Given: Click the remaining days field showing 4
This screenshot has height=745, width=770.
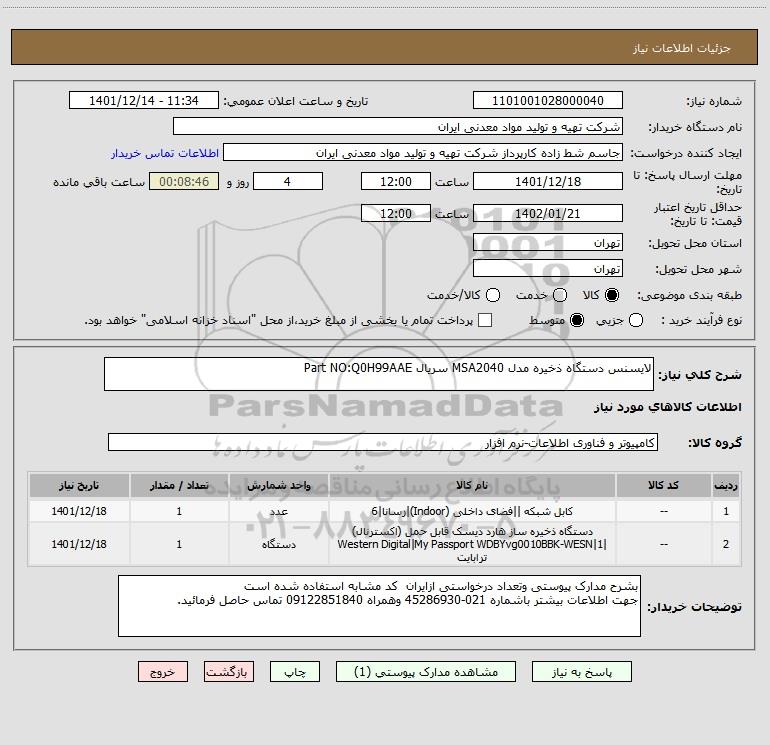Looking at the screenshot, I should pyautogui.click(x=288, y=181).
